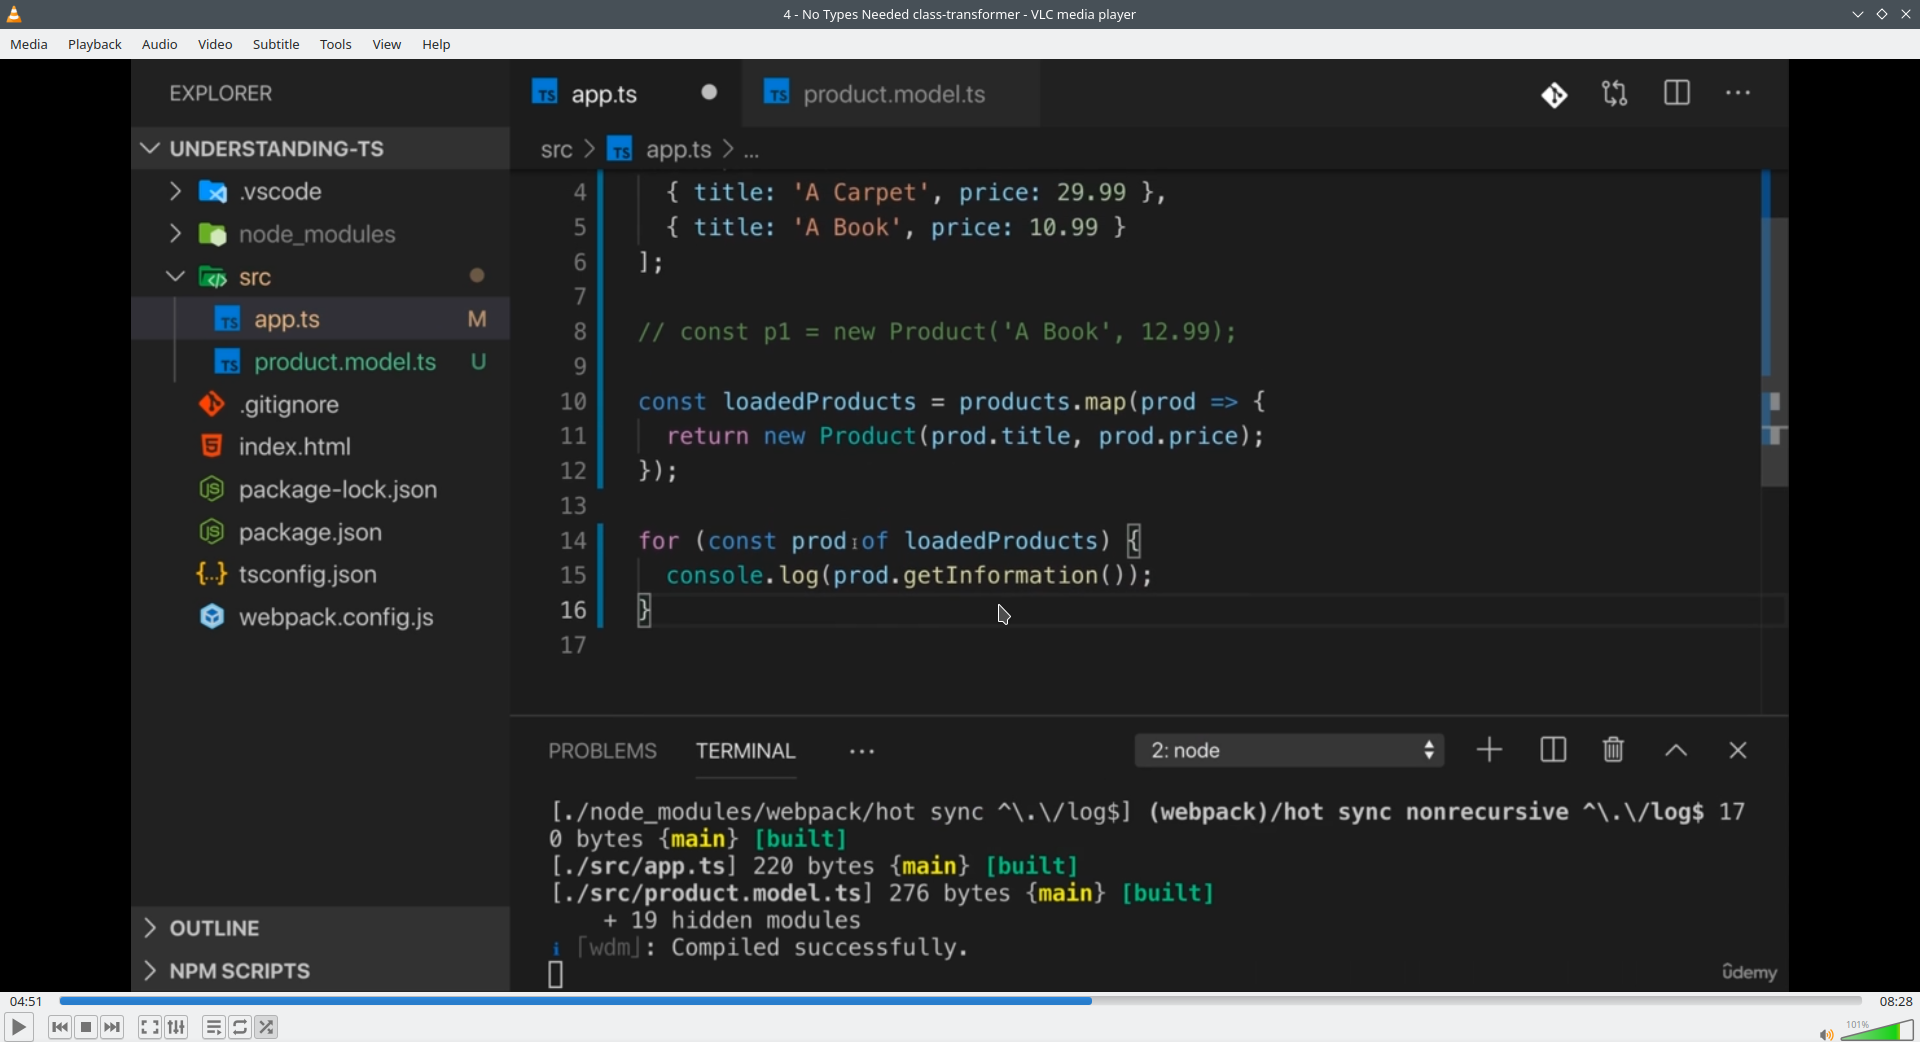Expand the OUTLINE section
Image resolution: width=1920 pixels, height=1042 pixels.
coord(320,928)
